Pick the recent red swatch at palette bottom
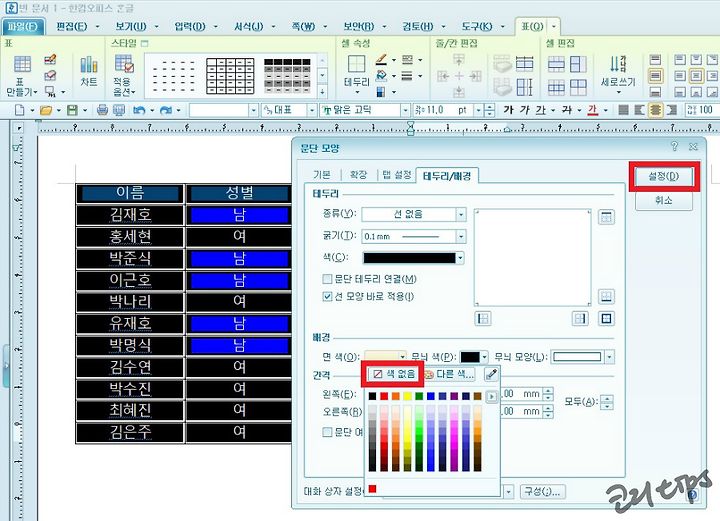Screen dimensions: 720x521 [x=372, y=489]
